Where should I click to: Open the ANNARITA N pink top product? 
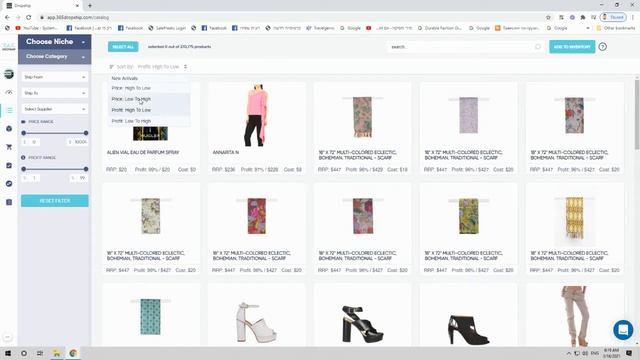pos(257,115)
